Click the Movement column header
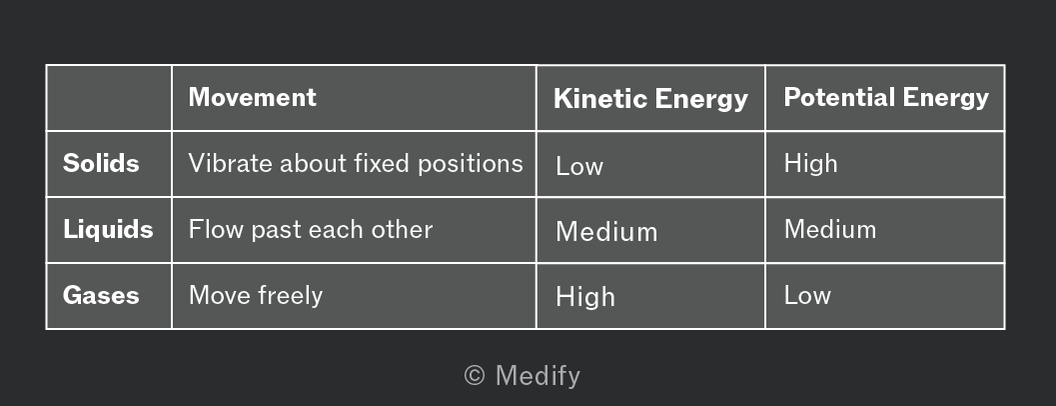The width and height of the screenshot is (1056, 406). [x=354, y=98]
